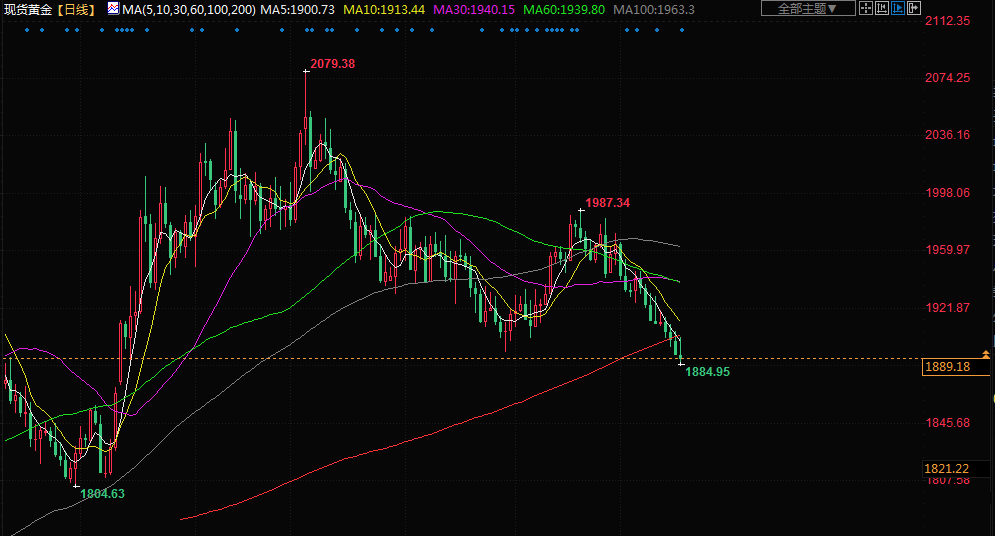Click the MA indicator chart icon
The height and width of the screenshot is (536, 995).
[x=113, y=9]
